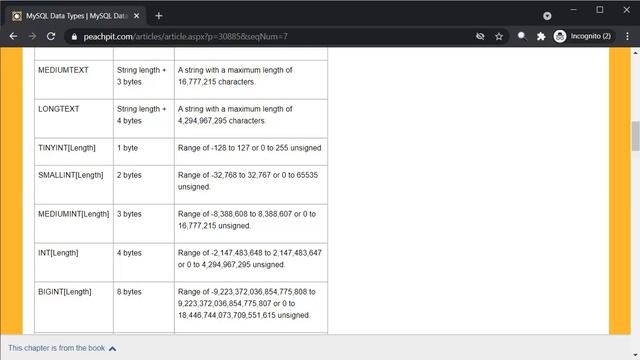Image resolution: width=640 pixels, height=360 pixels.
Task: Click 'String length + 4 bytes' cell
Action: (144, 118)
